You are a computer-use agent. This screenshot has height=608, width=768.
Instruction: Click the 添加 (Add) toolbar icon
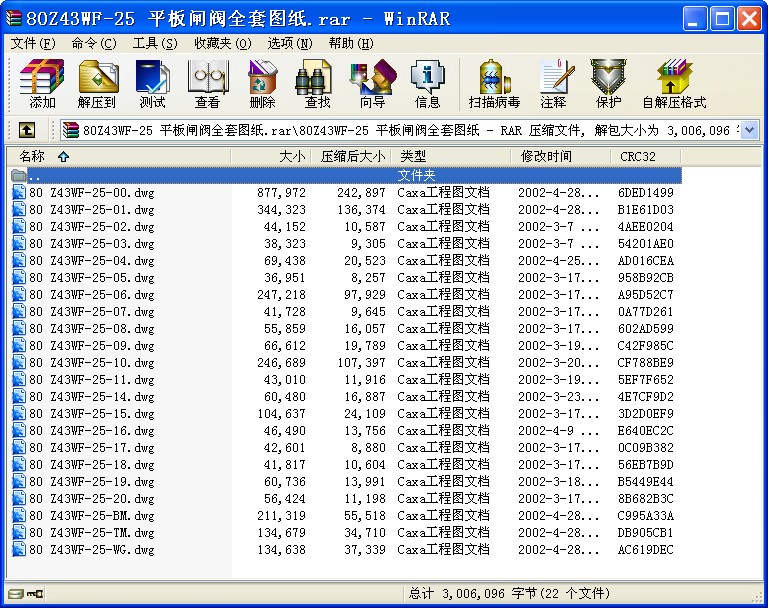42,84
